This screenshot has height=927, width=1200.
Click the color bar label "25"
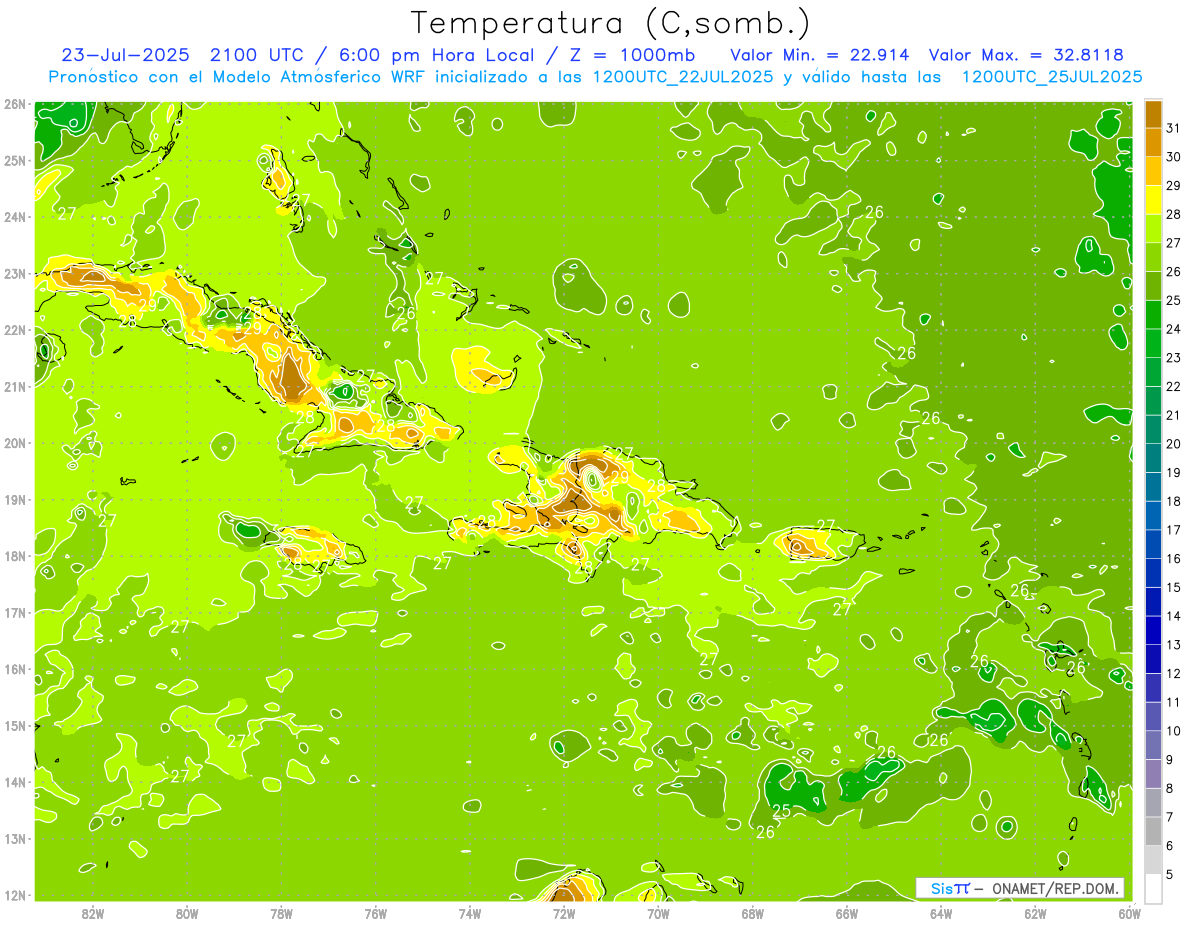coord(1173,300)
